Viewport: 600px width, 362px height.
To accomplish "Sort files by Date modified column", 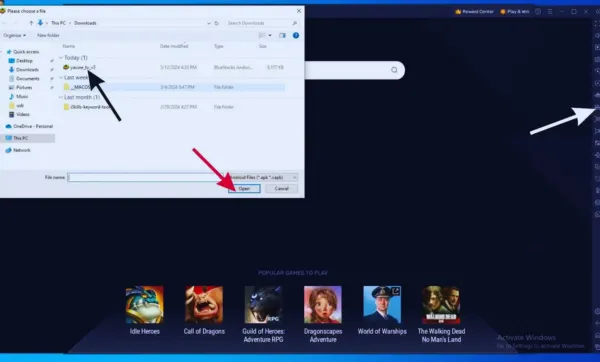I will 174,46.
